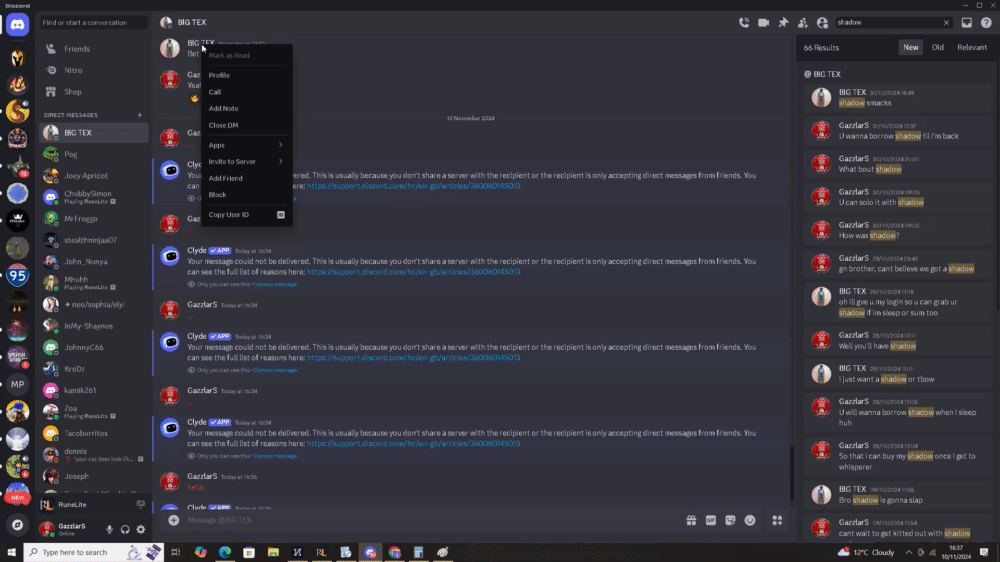
Task: Create a new DM with plus icon
Action: [140, 115]
